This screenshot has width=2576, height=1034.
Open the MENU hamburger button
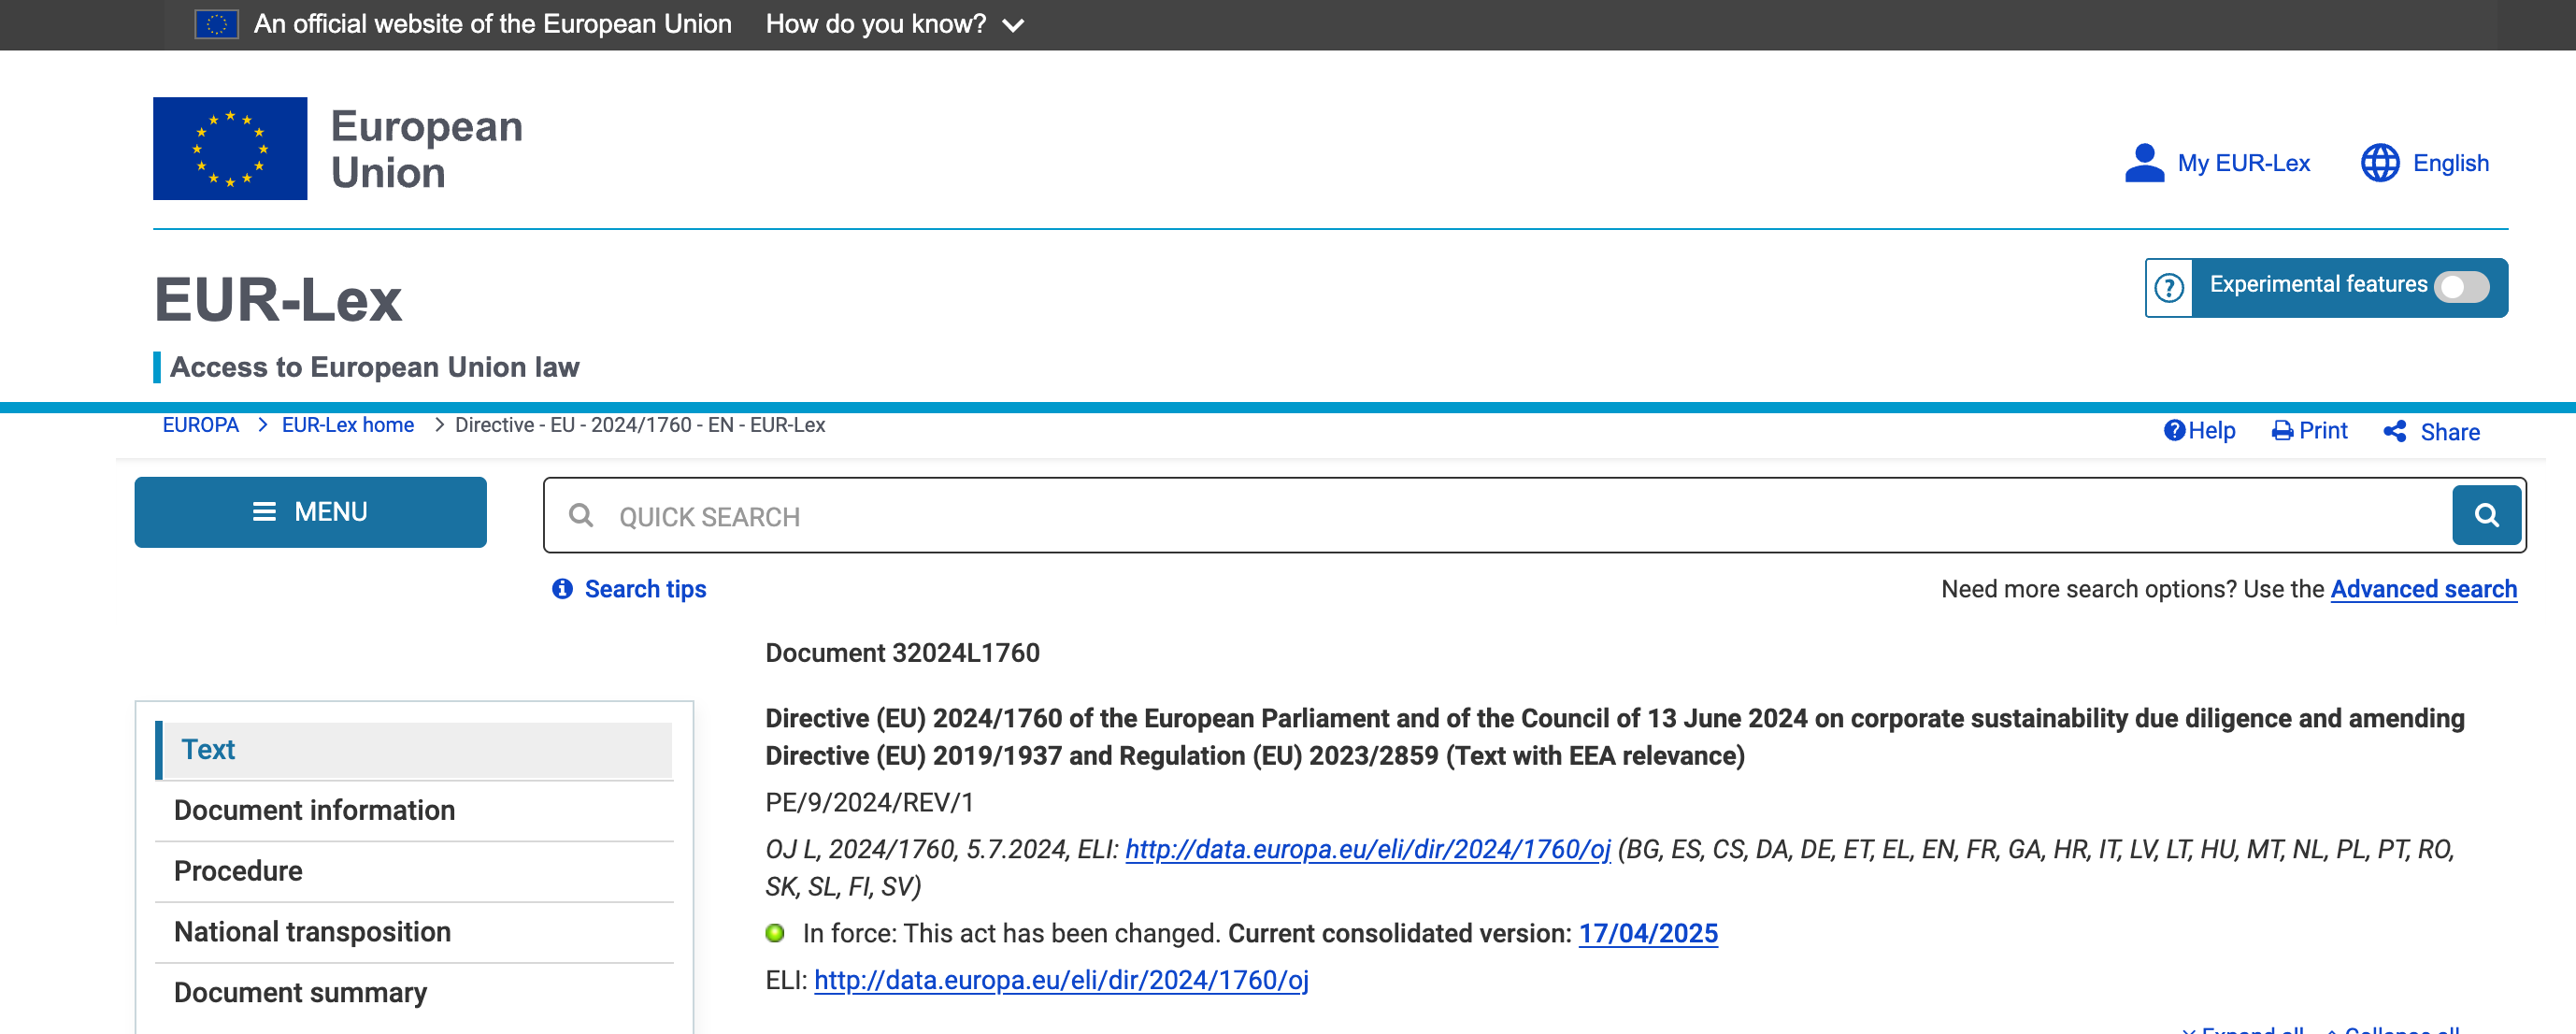tap(310, 512)
